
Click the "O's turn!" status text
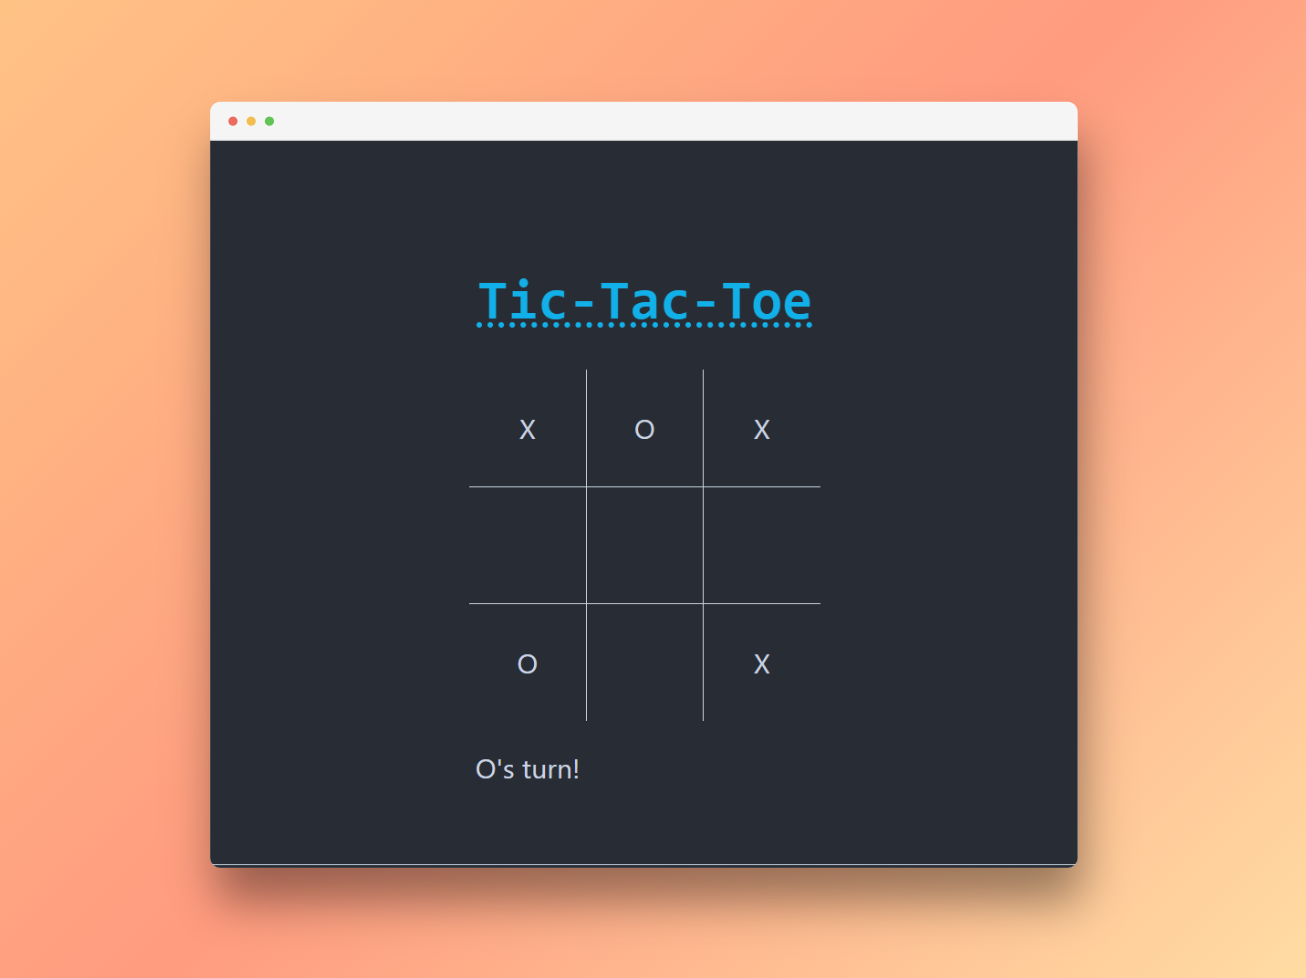[x=527, y=769]
